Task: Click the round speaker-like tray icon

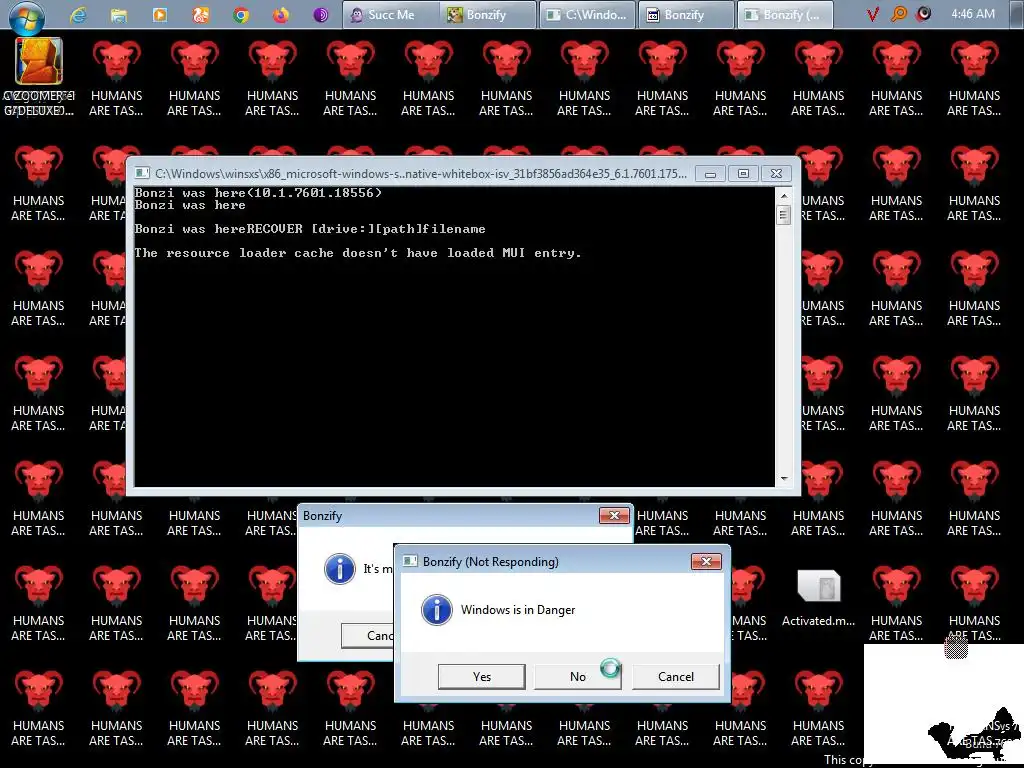Action: coord(923,14)
